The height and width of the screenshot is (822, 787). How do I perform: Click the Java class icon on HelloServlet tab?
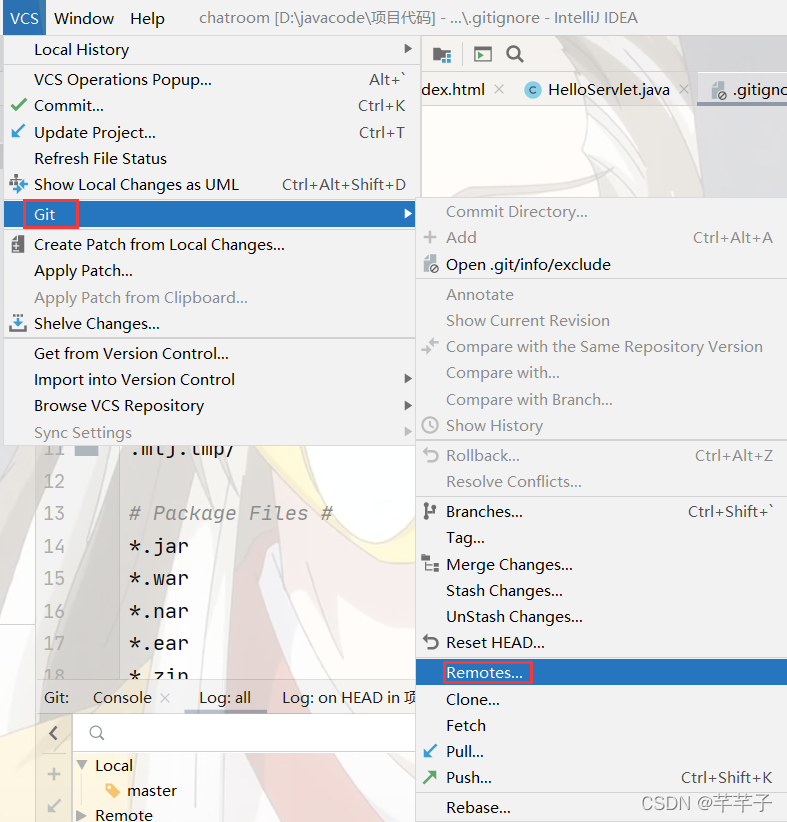click(533, 90)
